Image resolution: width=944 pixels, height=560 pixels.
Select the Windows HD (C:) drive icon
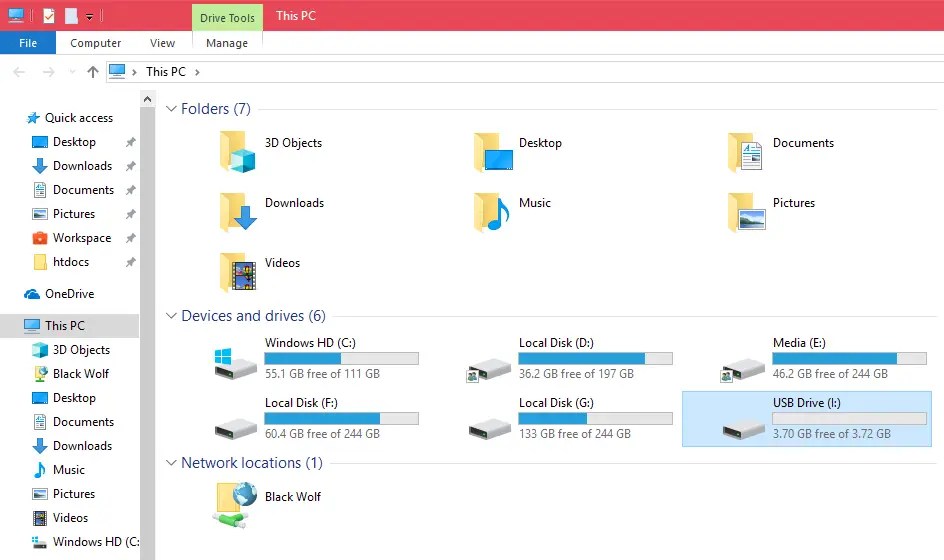[236, 361]
